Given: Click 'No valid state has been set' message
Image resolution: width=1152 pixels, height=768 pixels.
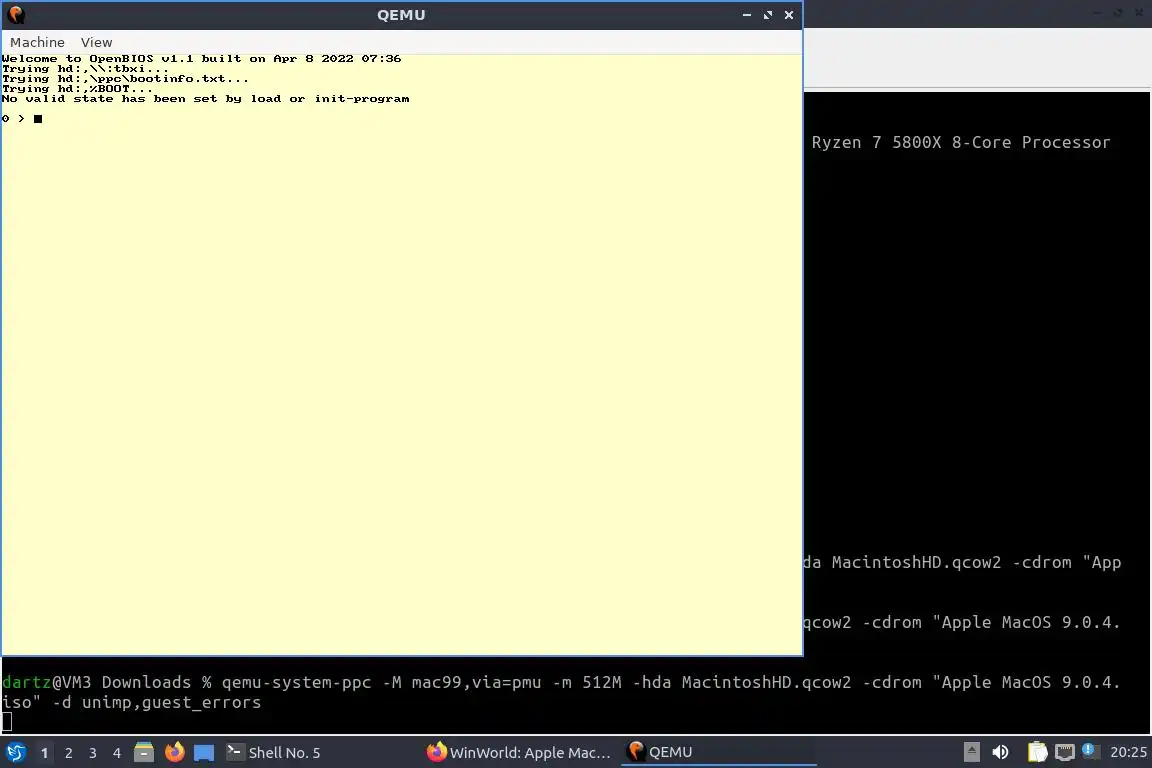Looking at the screenshot, I should [x=206, y=98].
